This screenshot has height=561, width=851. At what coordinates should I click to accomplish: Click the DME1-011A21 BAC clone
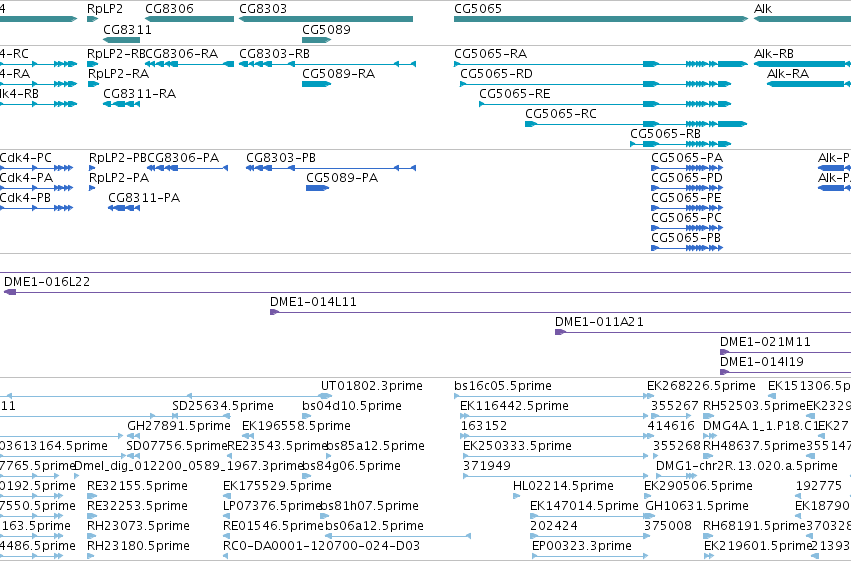point(703,333)
